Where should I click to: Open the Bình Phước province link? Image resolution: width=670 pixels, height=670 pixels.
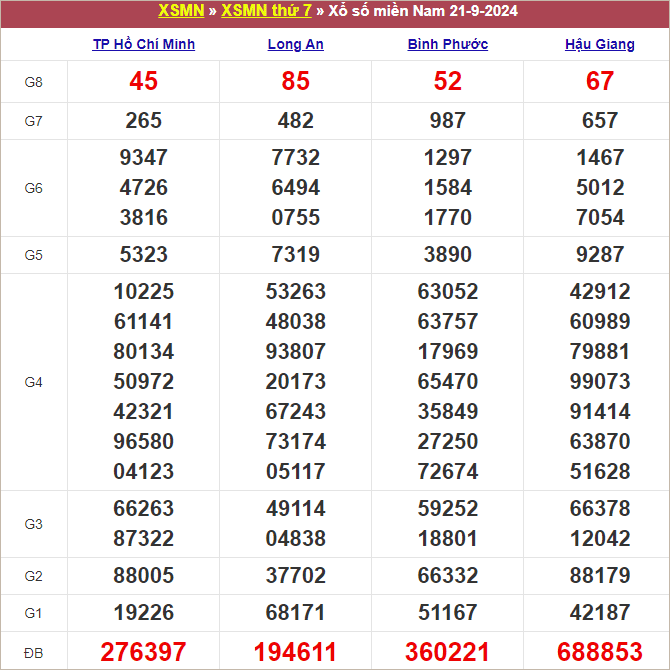point(448,44)
